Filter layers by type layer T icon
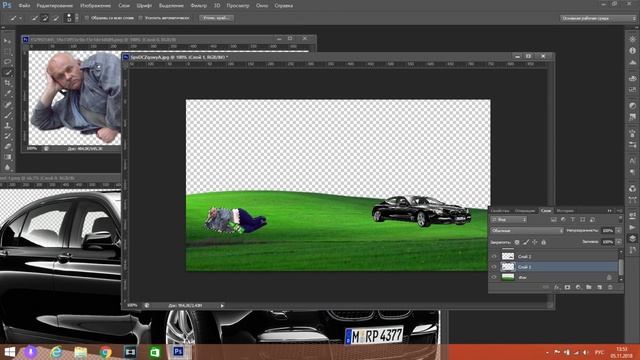Screen dimensions: 640x360 573,220
